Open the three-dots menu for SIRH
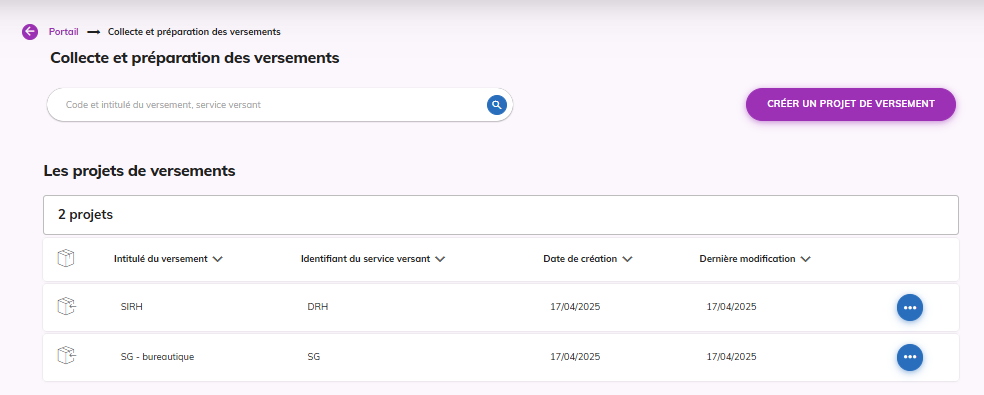 point(909,308)
